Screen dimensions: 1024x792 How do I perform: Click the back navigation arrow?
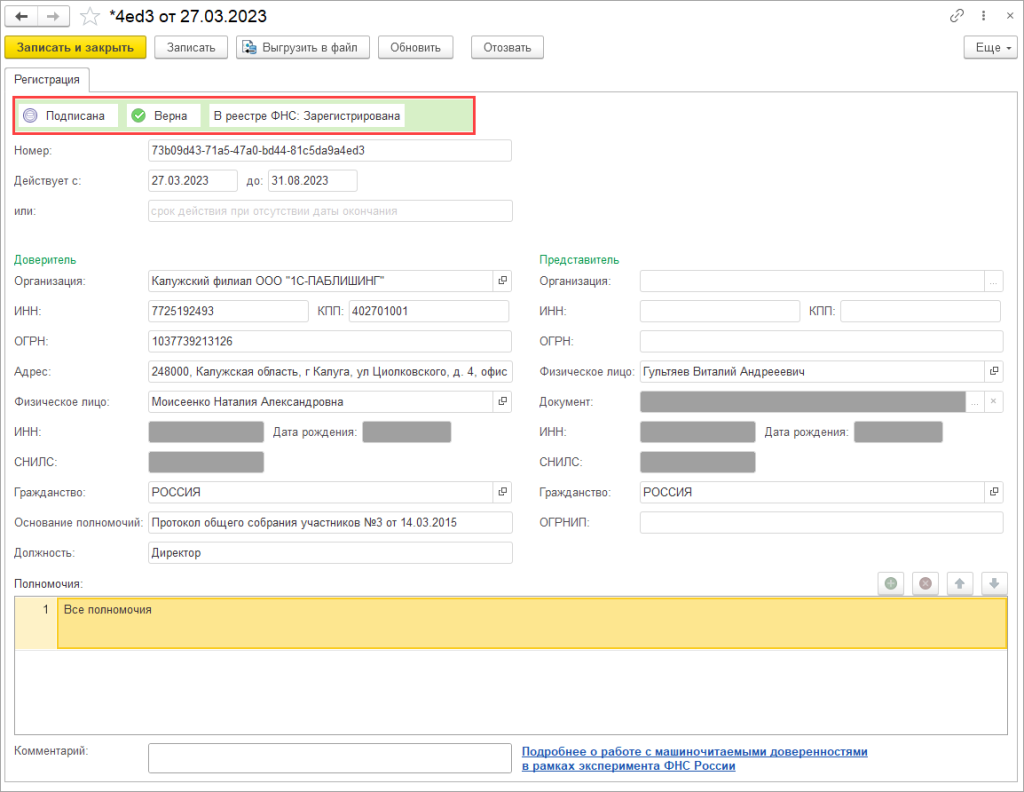point(22,17)
